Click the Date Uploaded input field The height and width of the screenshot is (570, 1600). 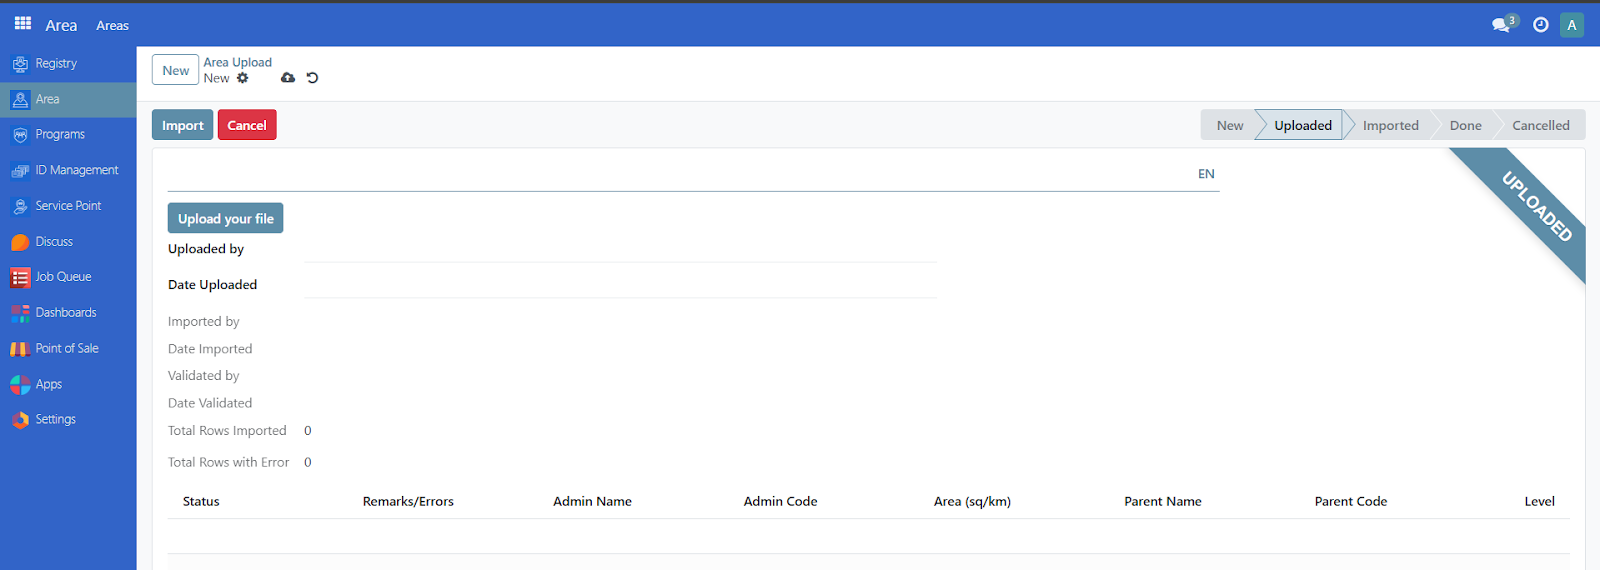click(x=620, y=285)
